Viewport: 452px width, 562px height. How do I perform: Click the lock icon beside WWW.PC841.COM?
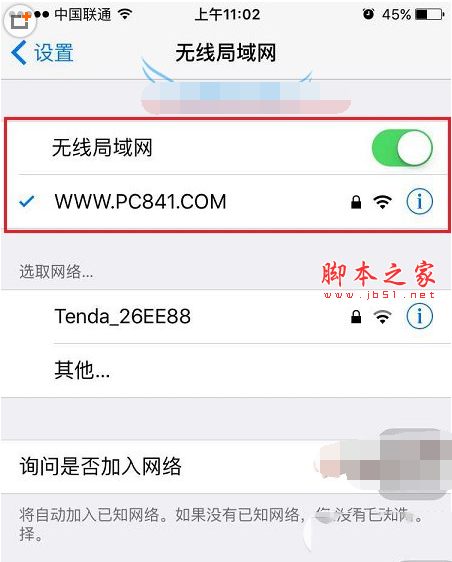point(356,202)
